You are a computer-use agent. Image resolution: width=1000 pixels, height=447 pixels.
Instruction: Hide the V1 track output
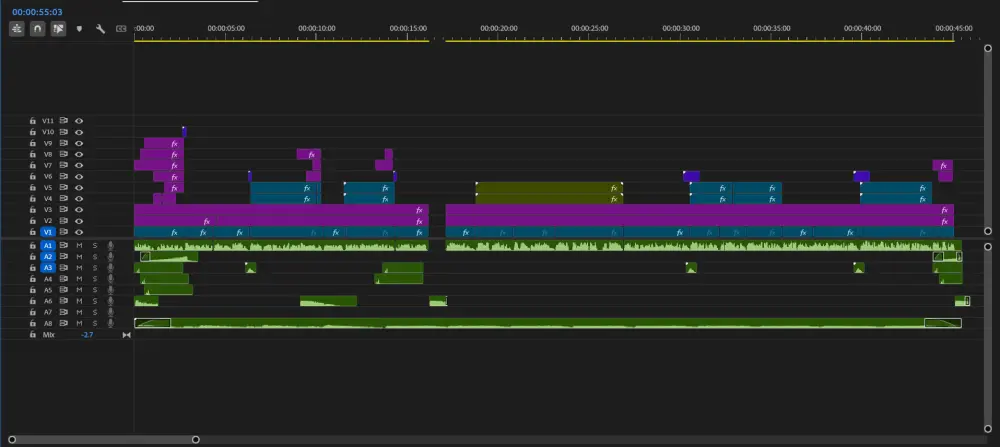pos(79,232)
